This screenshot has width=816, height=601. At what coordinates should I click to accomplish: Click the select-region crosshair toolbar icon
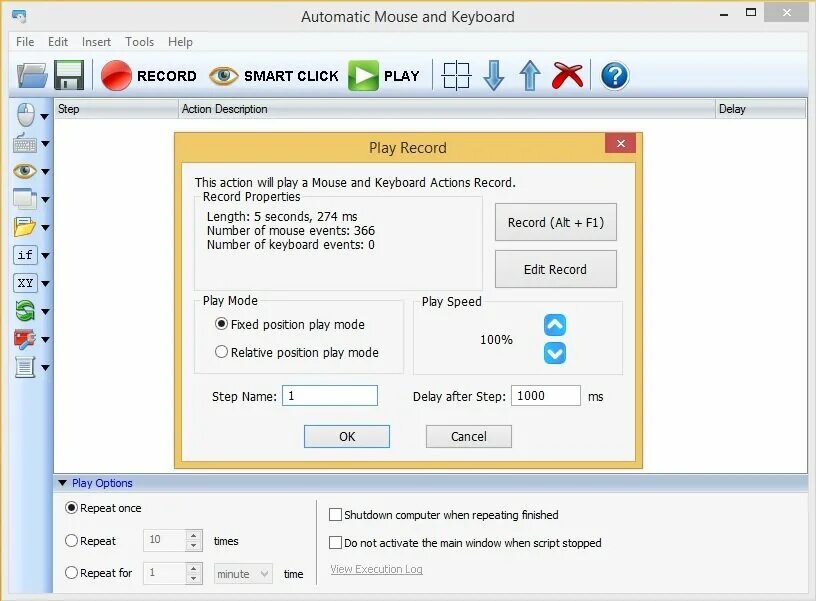click(x=456, y=76)
